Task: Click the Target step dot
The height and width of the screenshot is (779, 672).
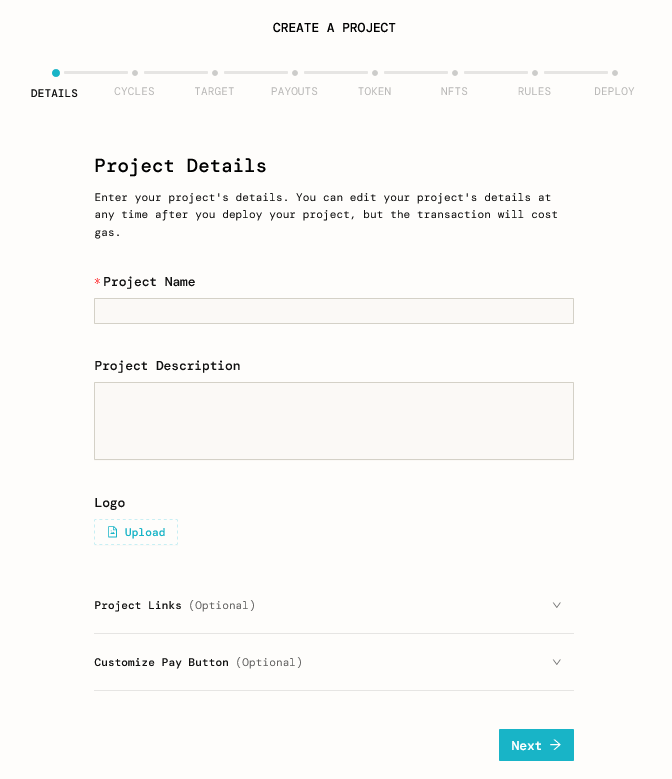Action: pos(215,73)
